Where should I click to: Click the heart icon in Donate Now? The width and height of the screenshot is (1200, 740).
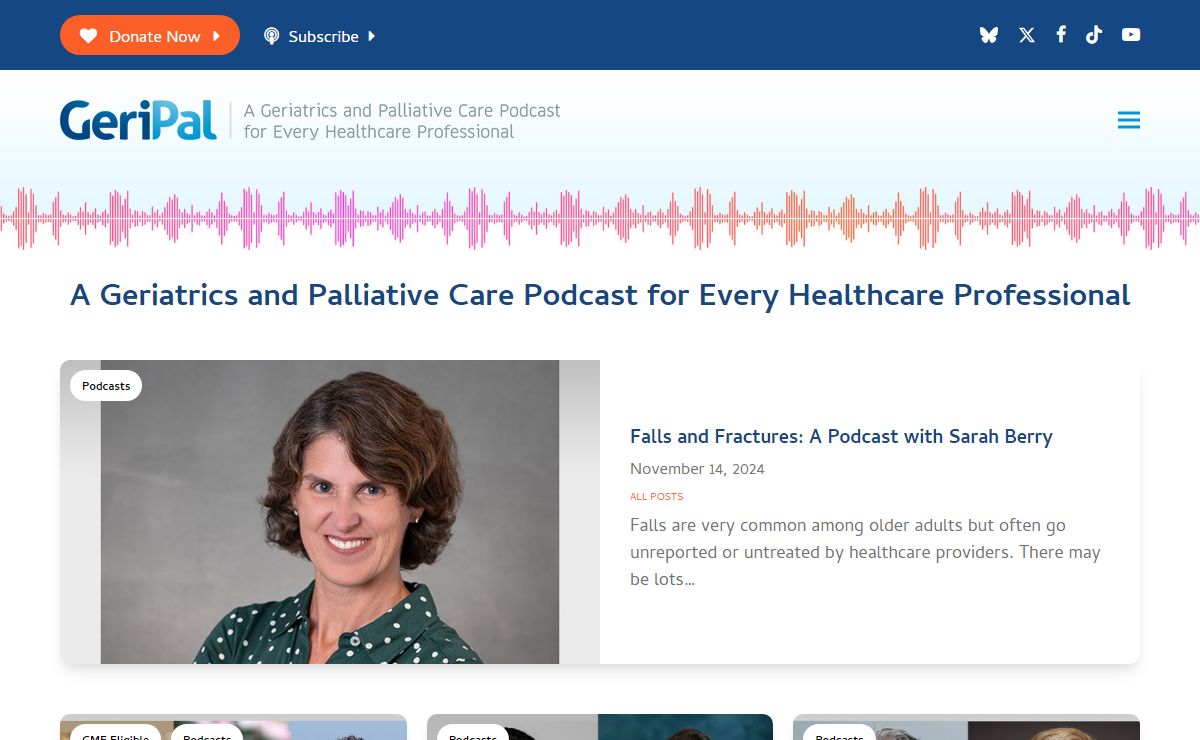(88, 36)
